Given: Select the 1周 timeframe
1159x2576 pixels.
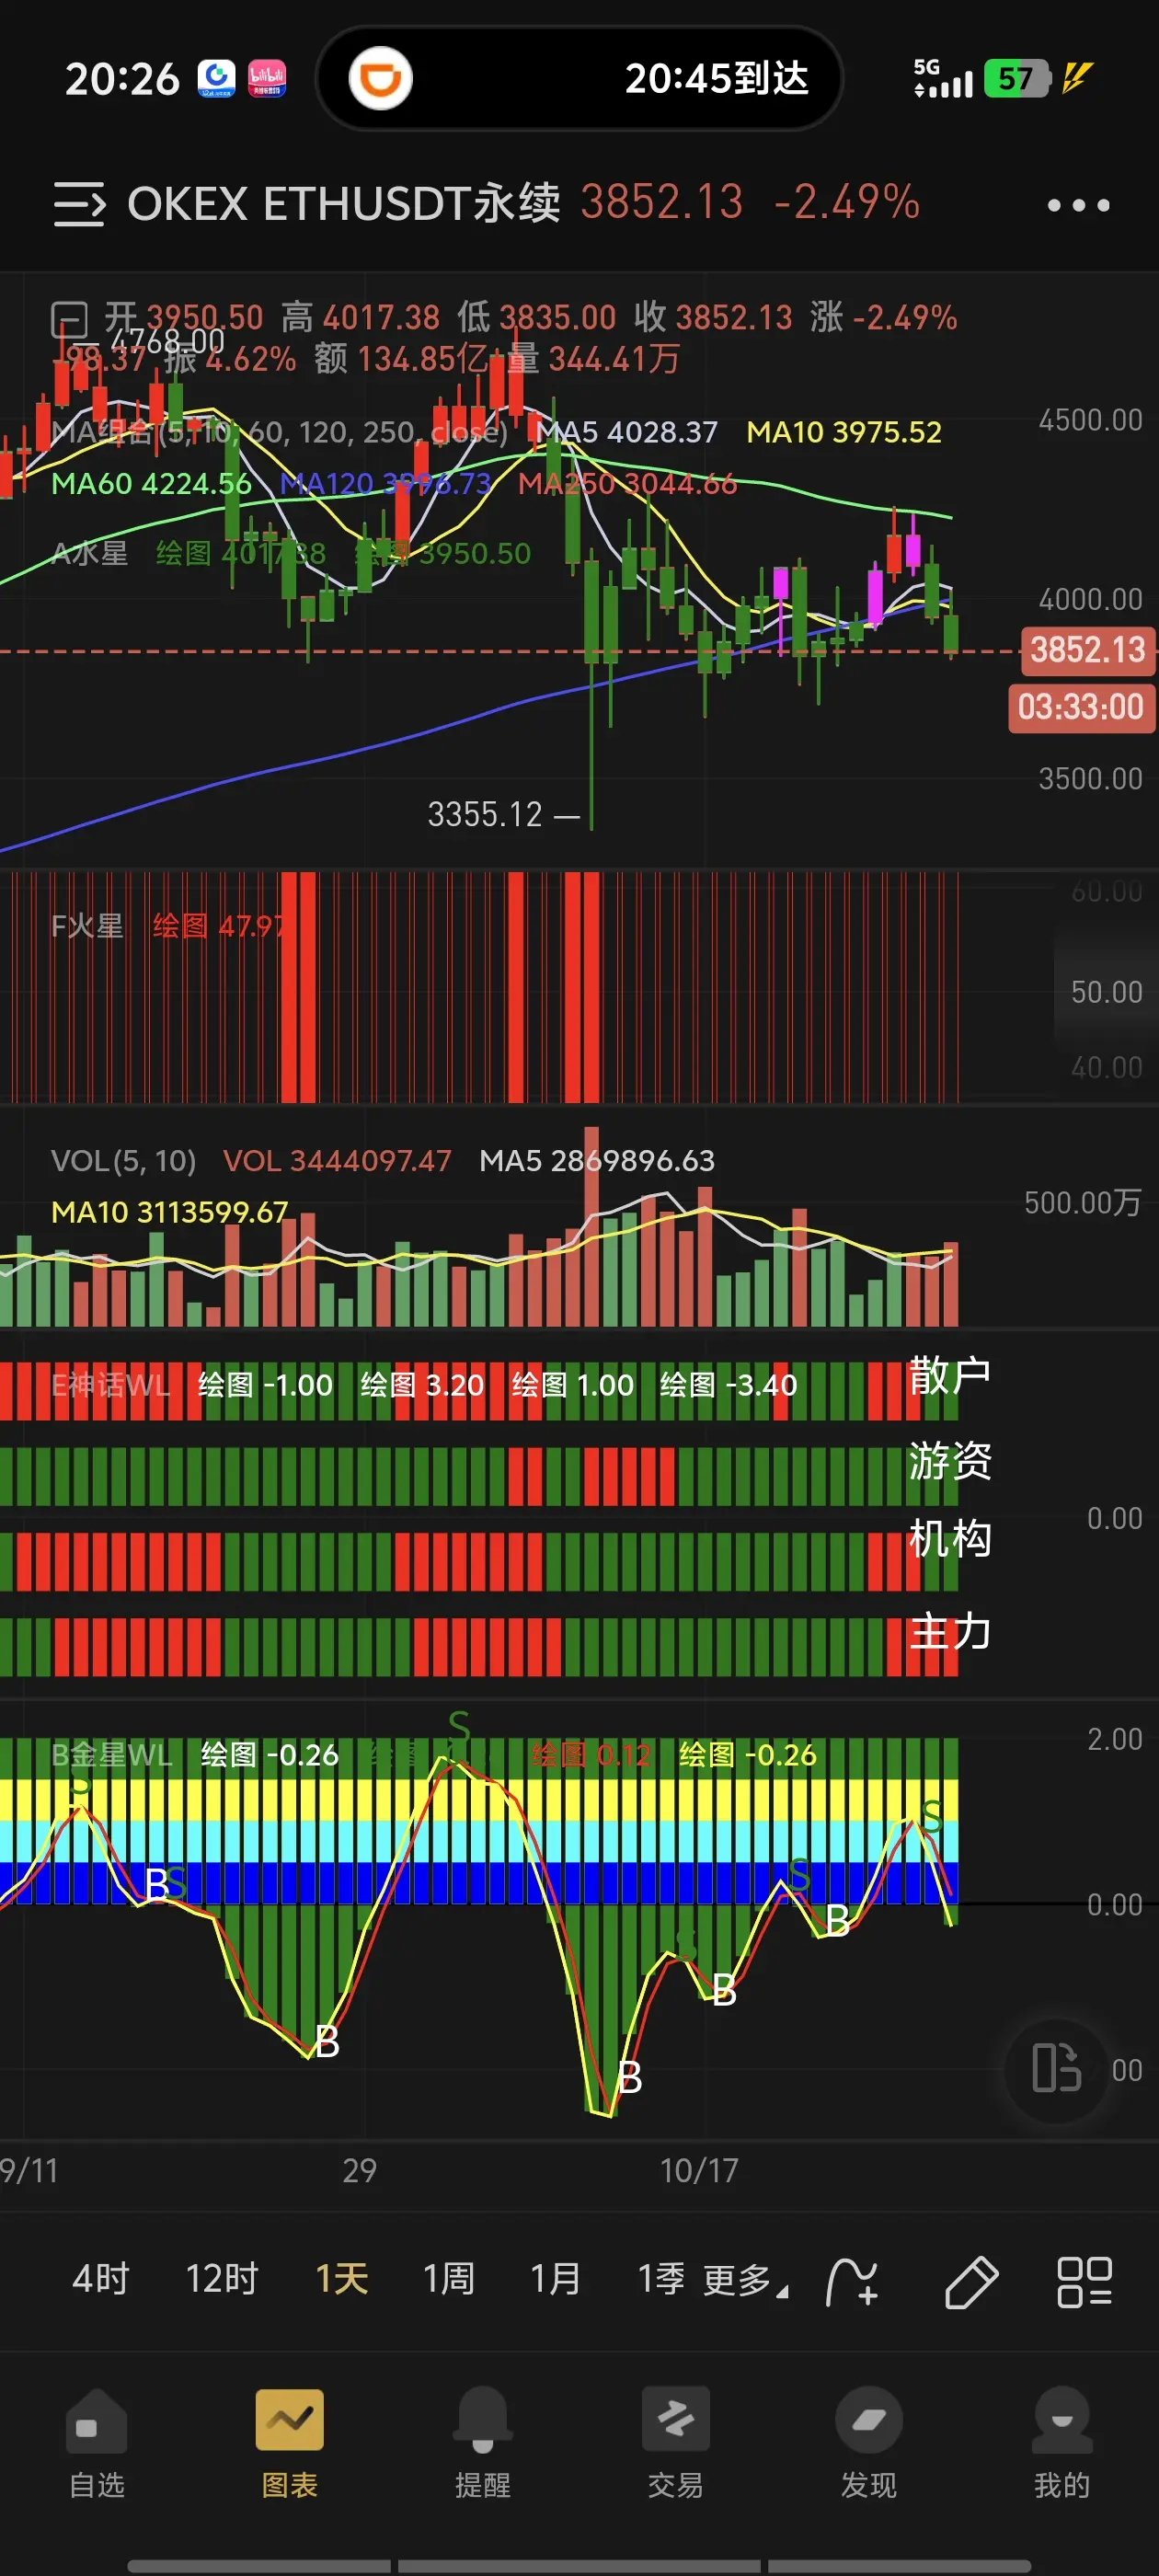Looking at the screenshot, I should tap(449, 2280).
